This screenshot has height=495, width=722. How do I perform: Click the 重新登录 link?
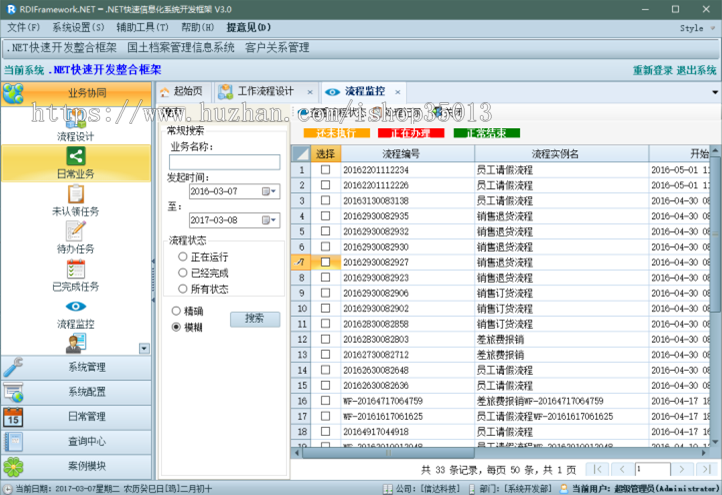point(652,70)
